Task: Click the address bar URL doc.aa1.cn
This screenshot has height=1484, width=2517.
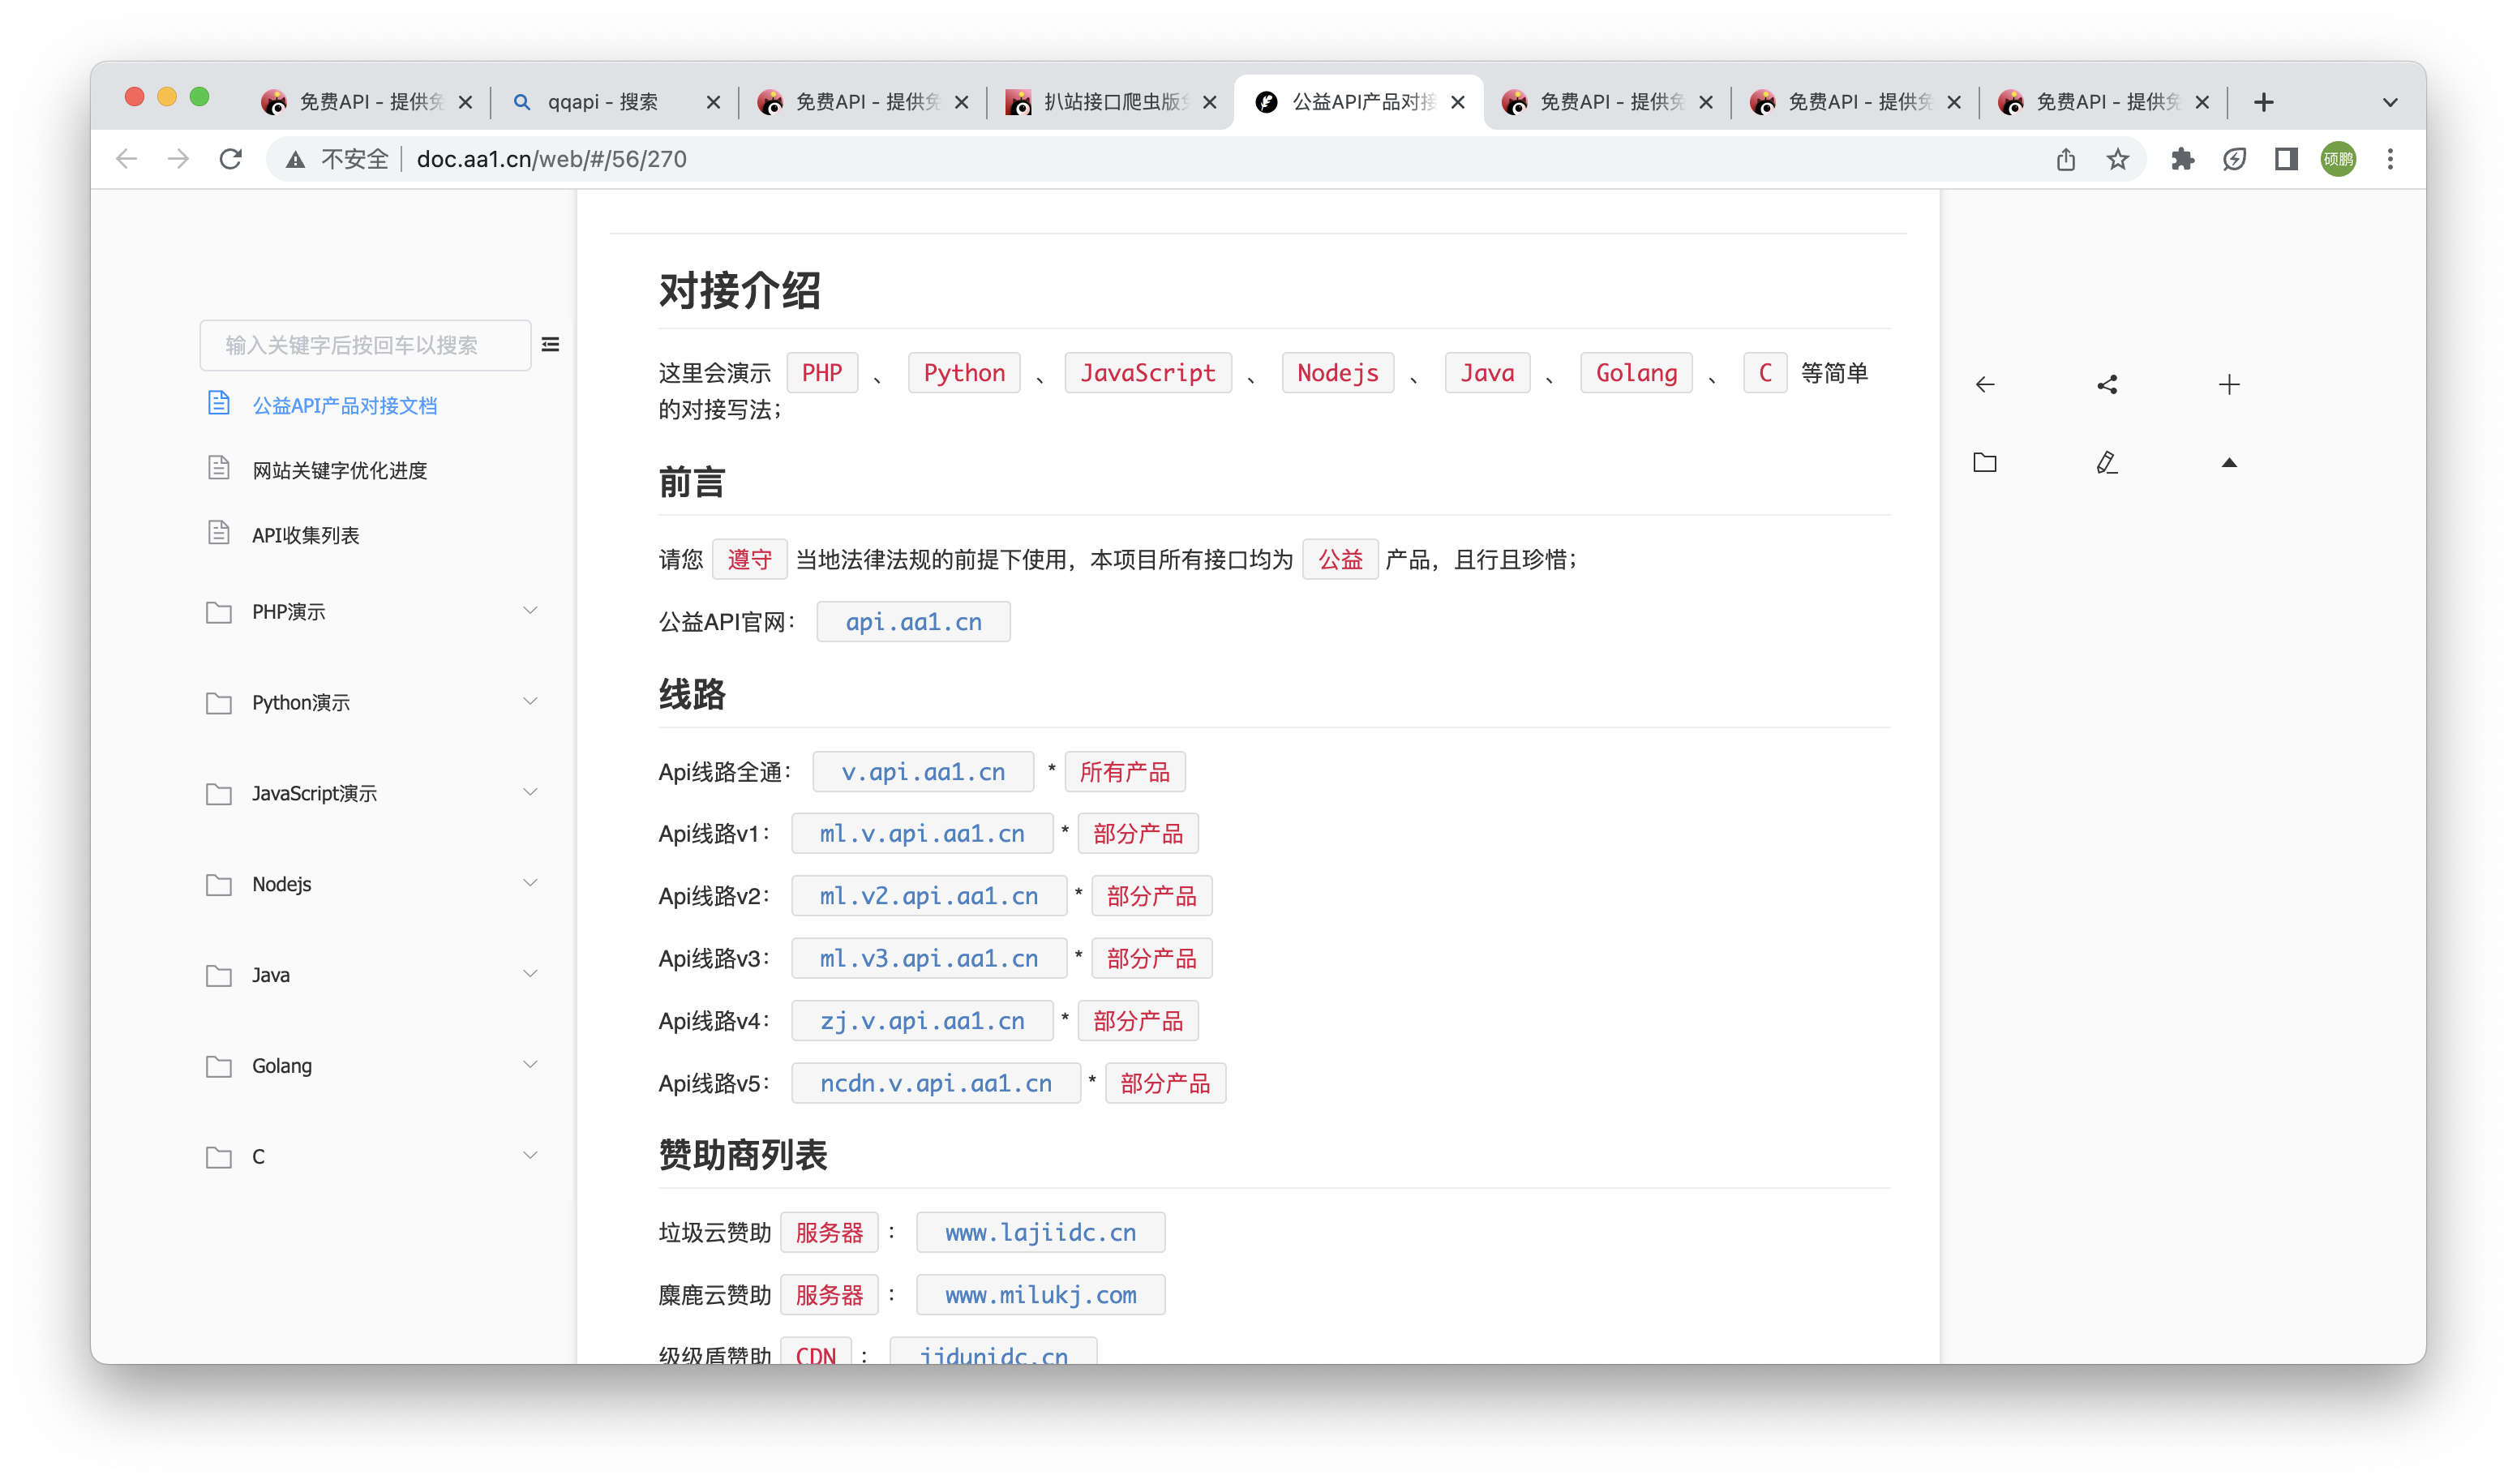Action: point(551,159)
